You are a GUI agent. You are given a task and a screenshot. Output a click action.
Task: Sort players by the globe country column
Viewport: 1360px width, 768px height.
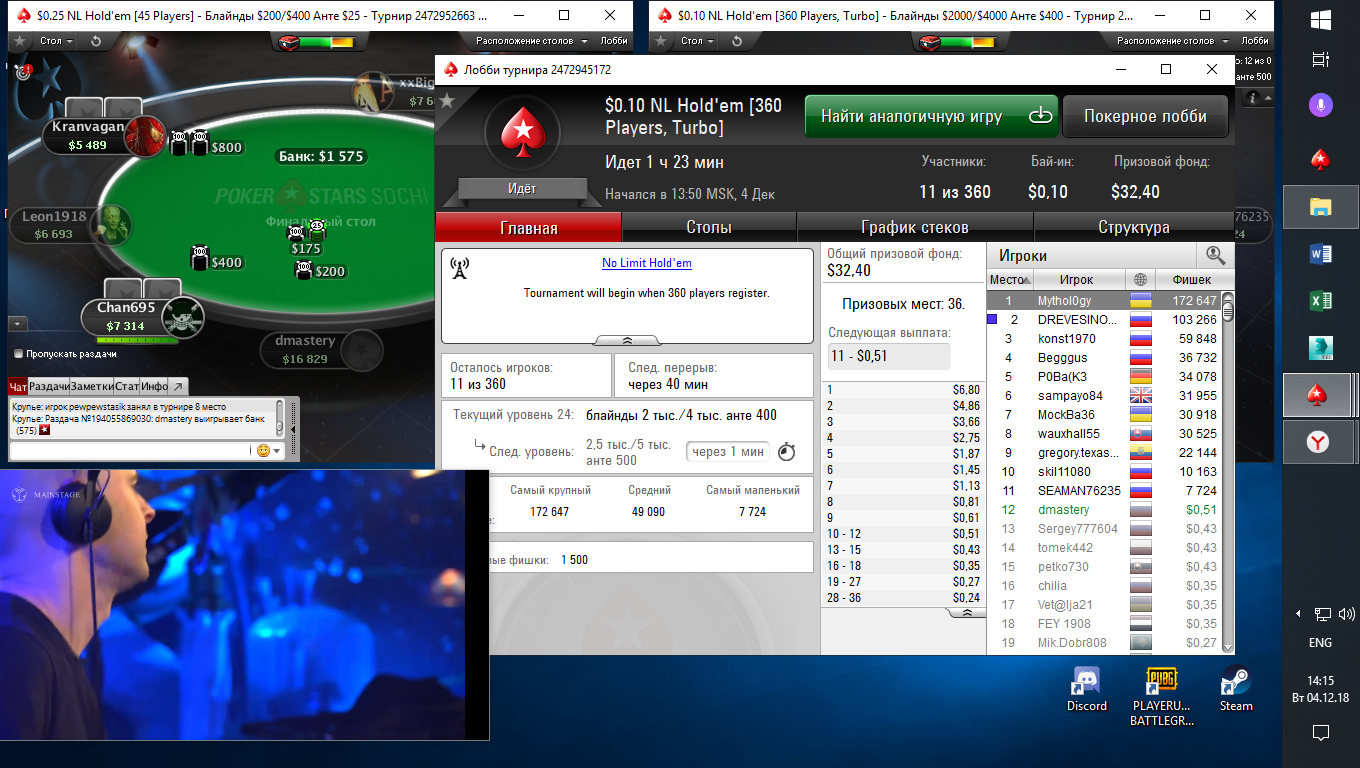click(x=1140, y=280)
